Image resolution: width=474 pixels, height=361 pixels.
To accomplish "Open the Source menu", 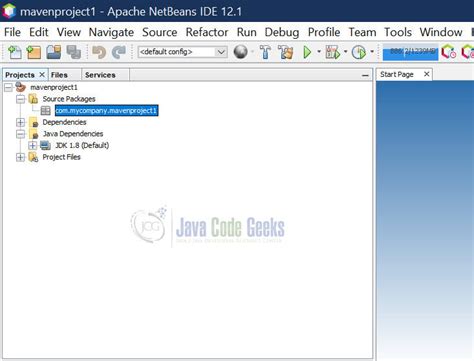I will coord(160,32).
